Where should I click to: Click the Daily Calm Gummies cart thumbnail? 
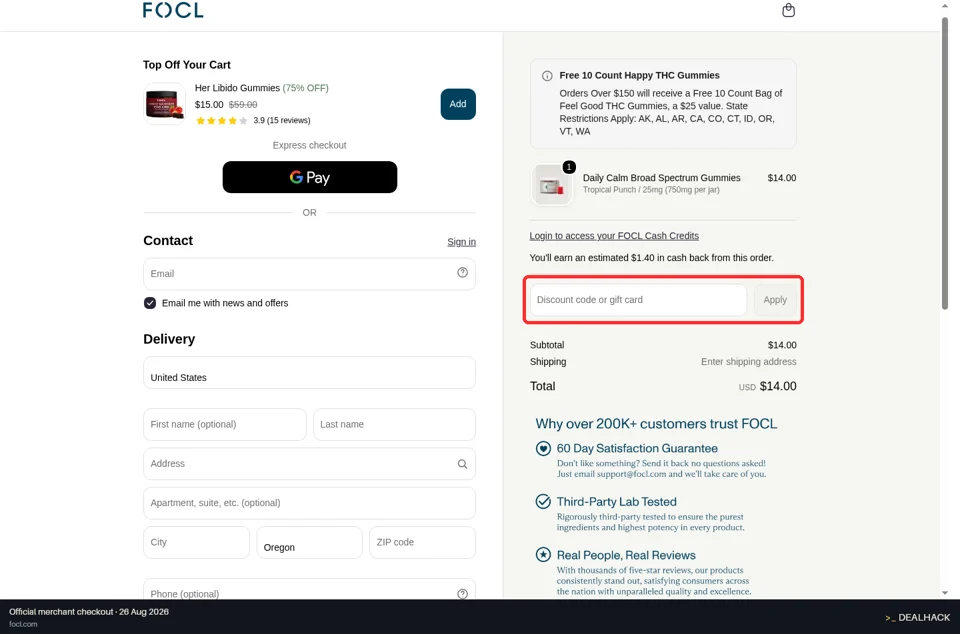pos(552,184)
